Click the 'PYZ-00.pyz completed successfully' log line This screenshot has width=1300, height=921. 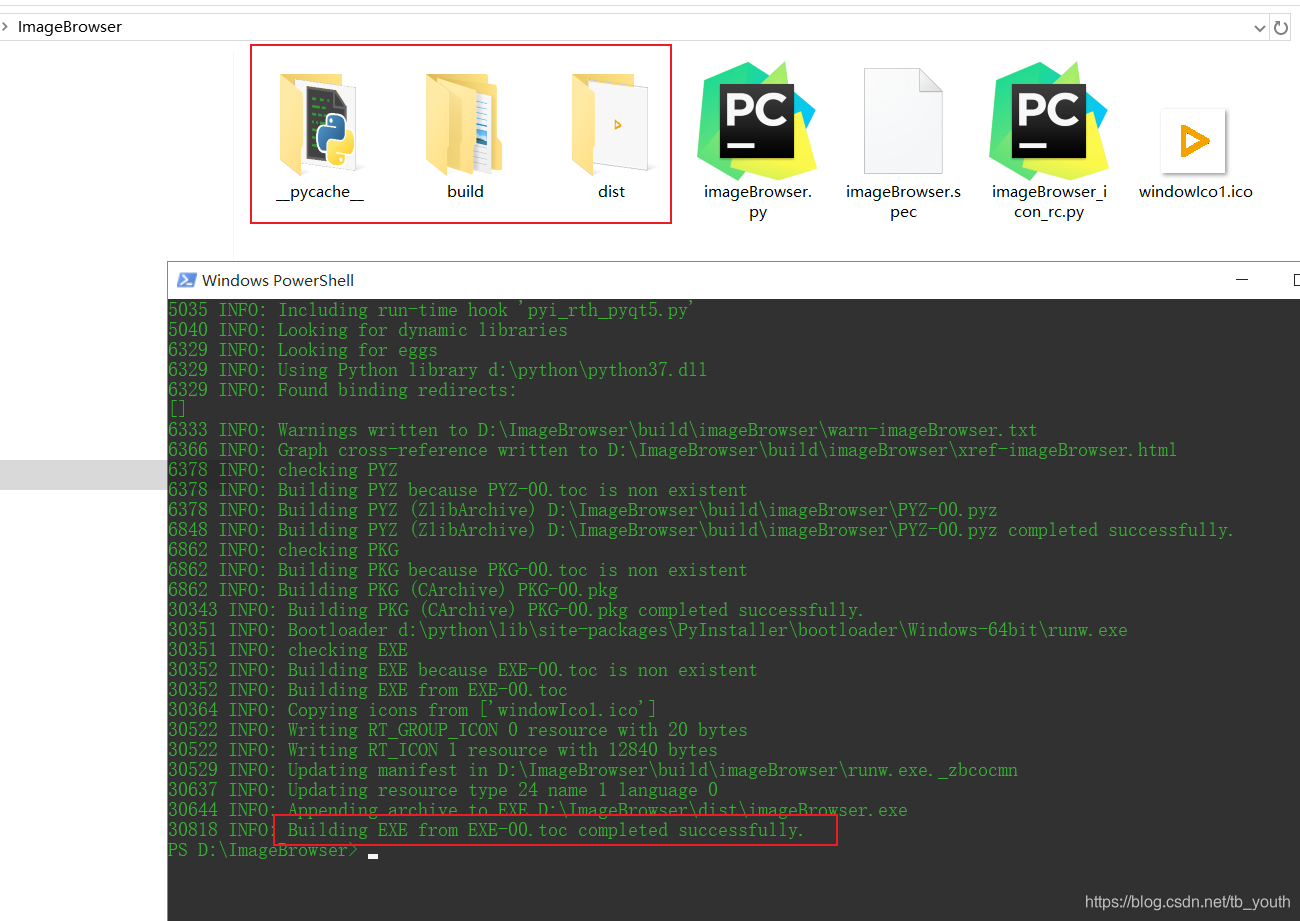701,530
